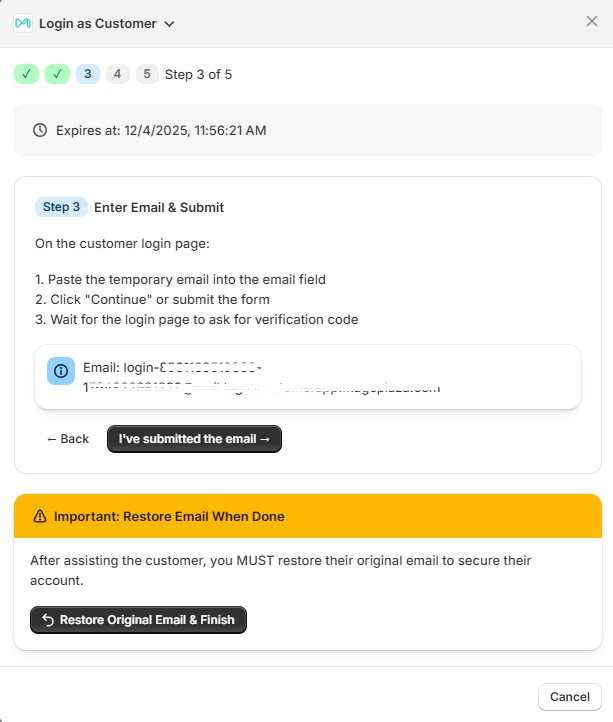Select the temporary login email text
613x722 pixels.
pyautogui.click(x=260, y=378)
